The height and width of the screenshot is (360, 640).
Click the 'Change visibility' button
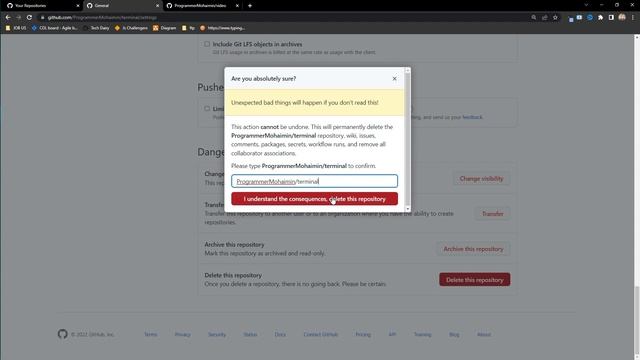(x=481, y=178)
